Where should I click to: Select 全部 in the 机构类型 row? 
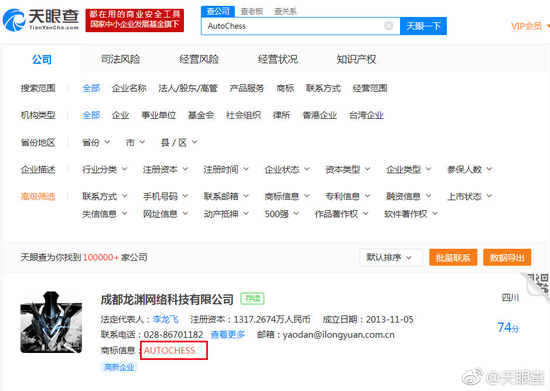click(x=91, y=115)
